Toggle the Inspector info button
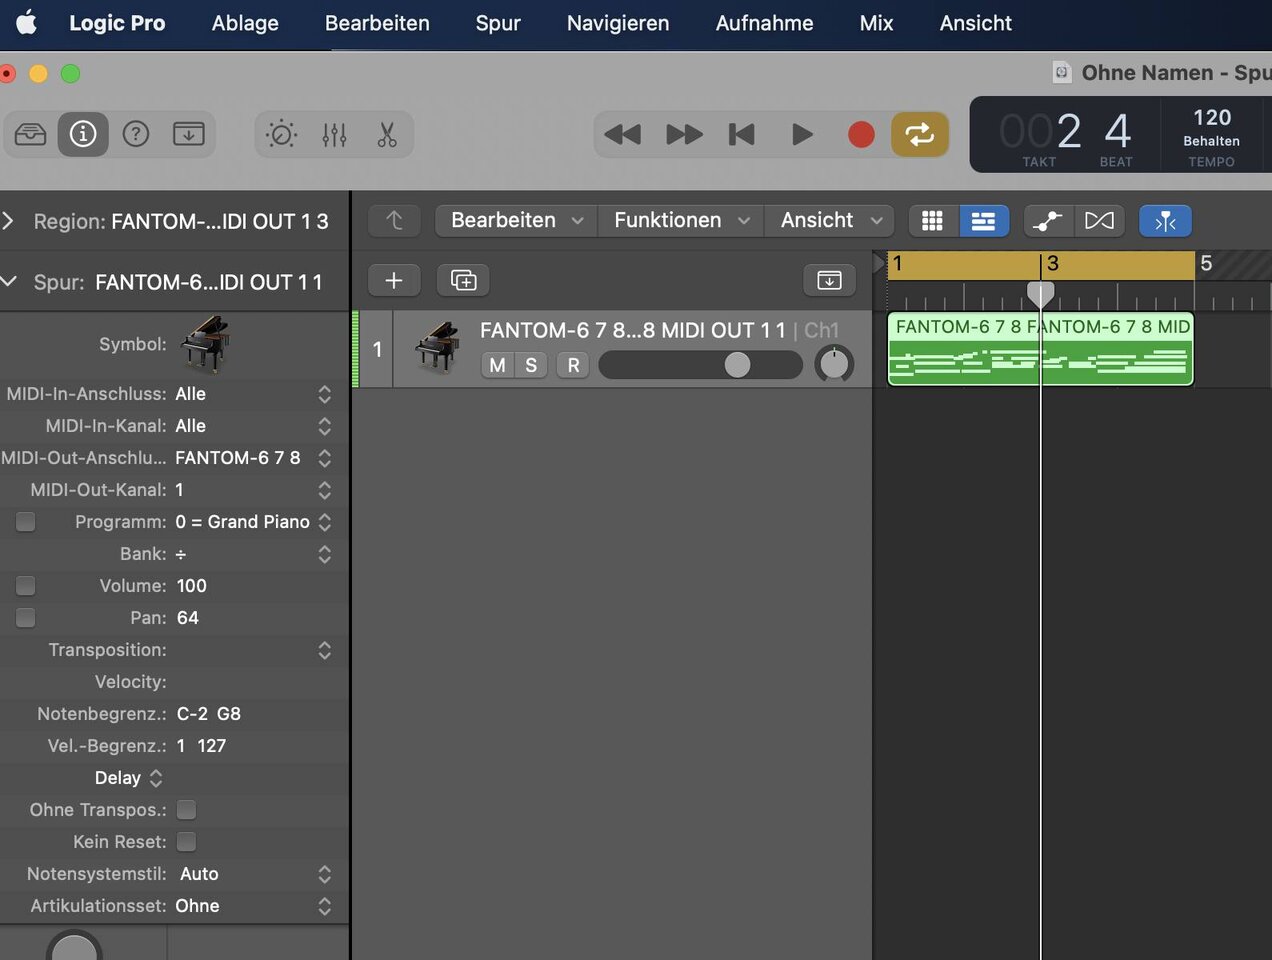 tap(83, 134)
